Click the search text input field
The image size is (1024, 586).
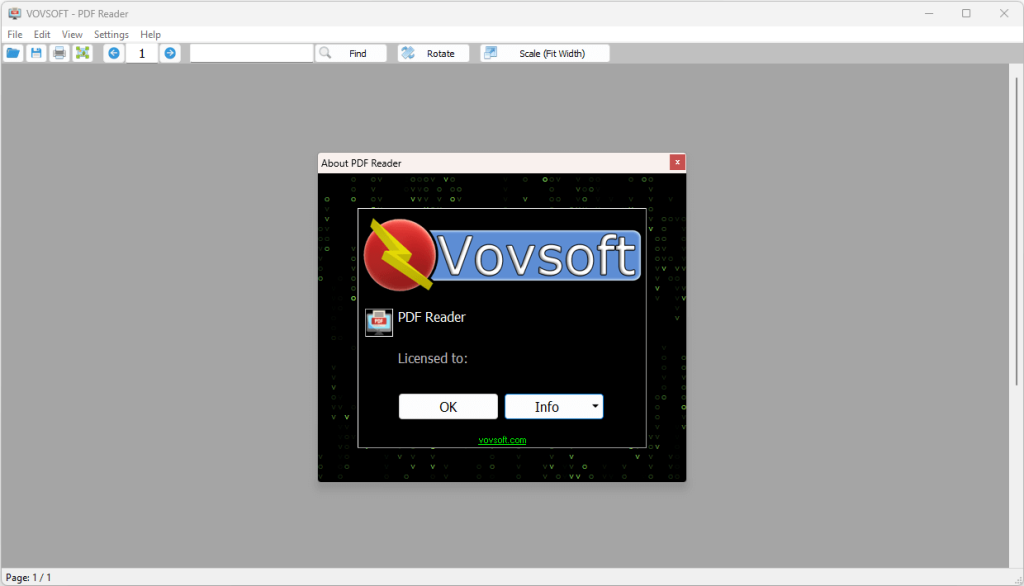click(251, 53)
